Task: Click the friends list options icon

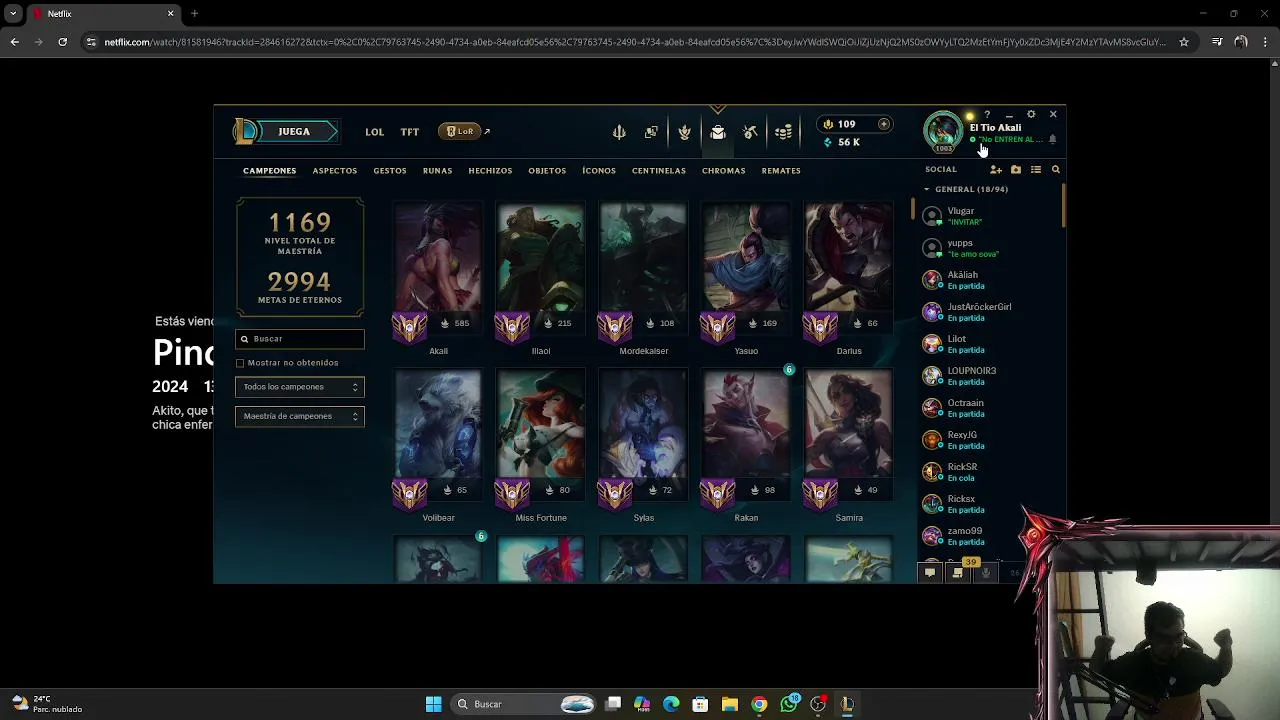Action: 1036,170
